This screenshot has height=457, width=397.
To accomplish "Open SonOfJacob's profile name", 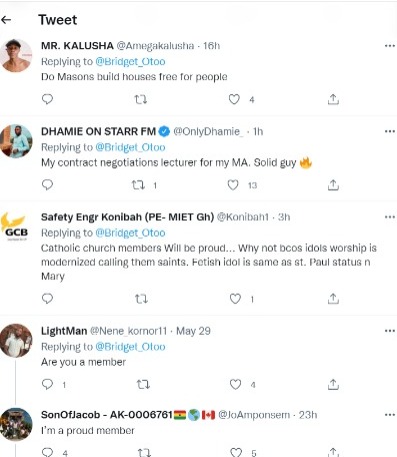I will (107, 415).
